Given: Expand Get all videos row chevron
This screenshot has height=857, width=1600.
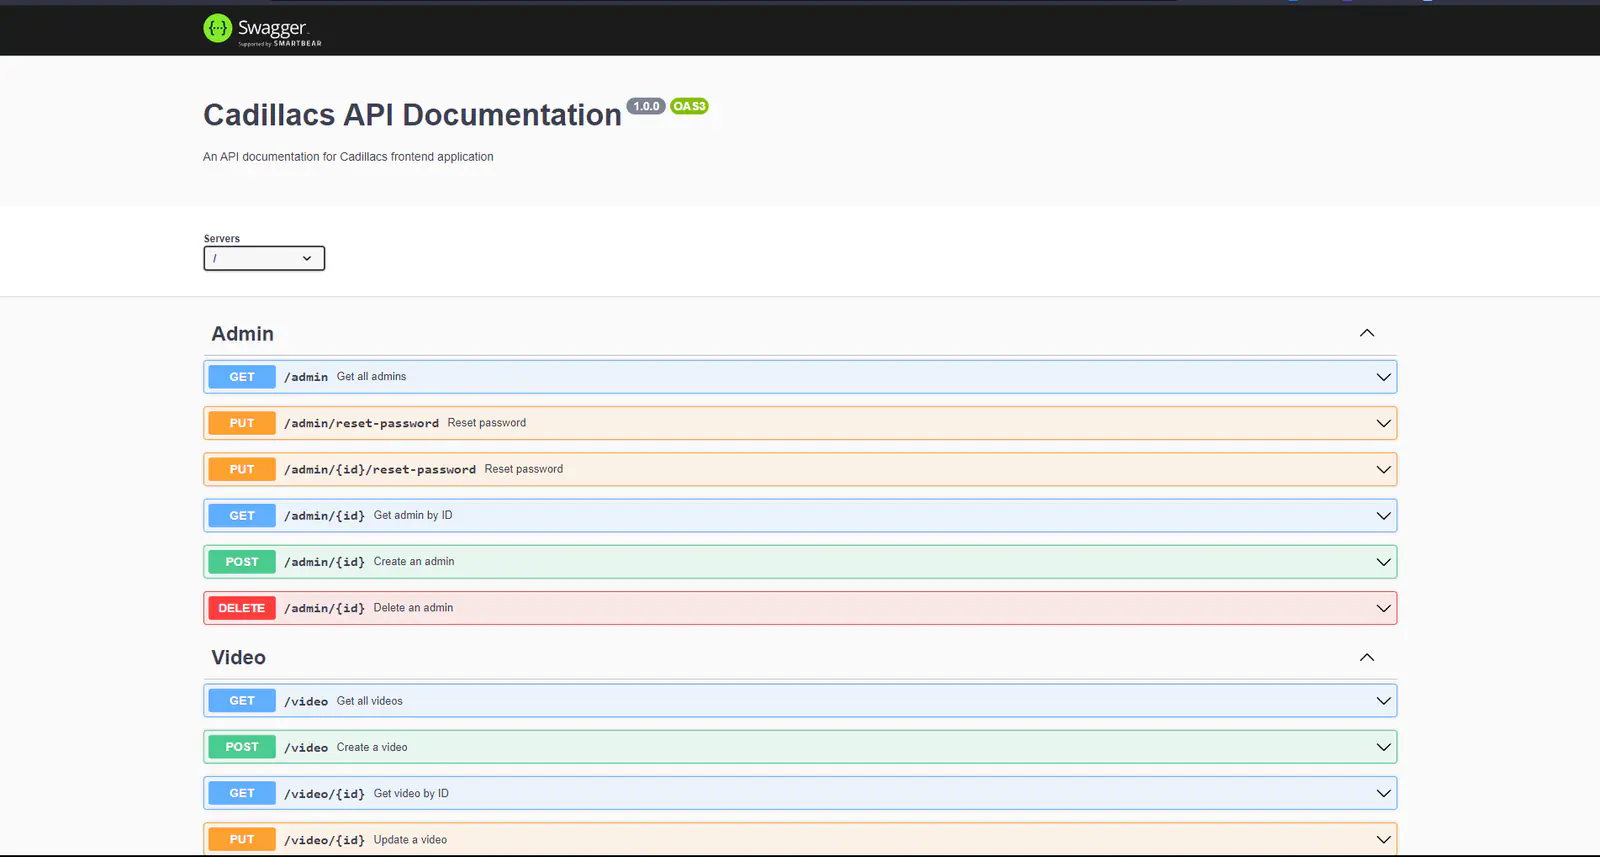Looking at the screenshot, I should point(1383,701).
